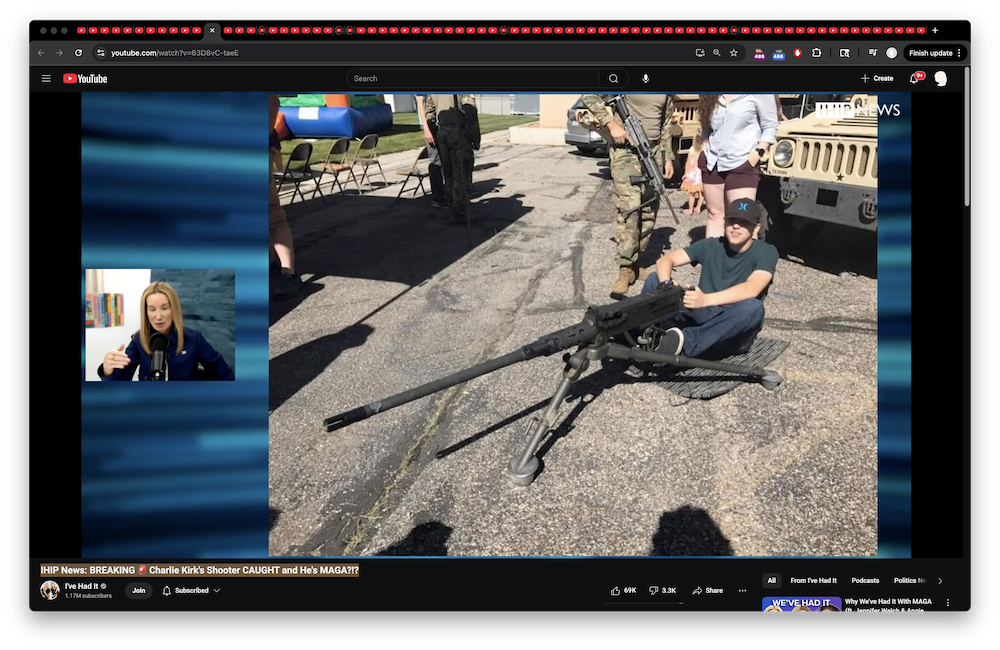This screenshot has width=1000, height=650.
Task: Select the From I've Had It chip
Action: pos(813,580)
